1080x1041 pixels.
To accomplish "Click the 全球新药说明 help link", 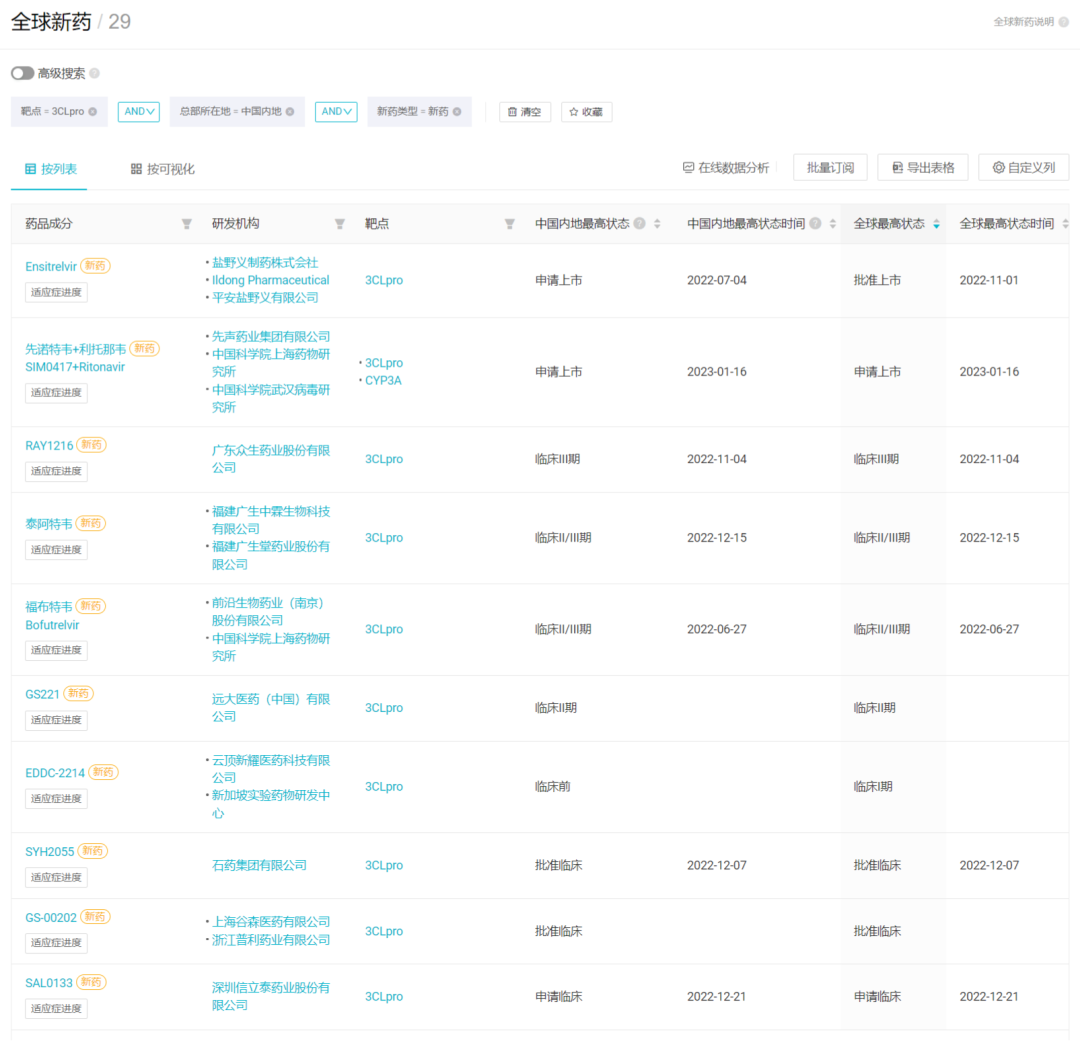I will coord(1030,22).
